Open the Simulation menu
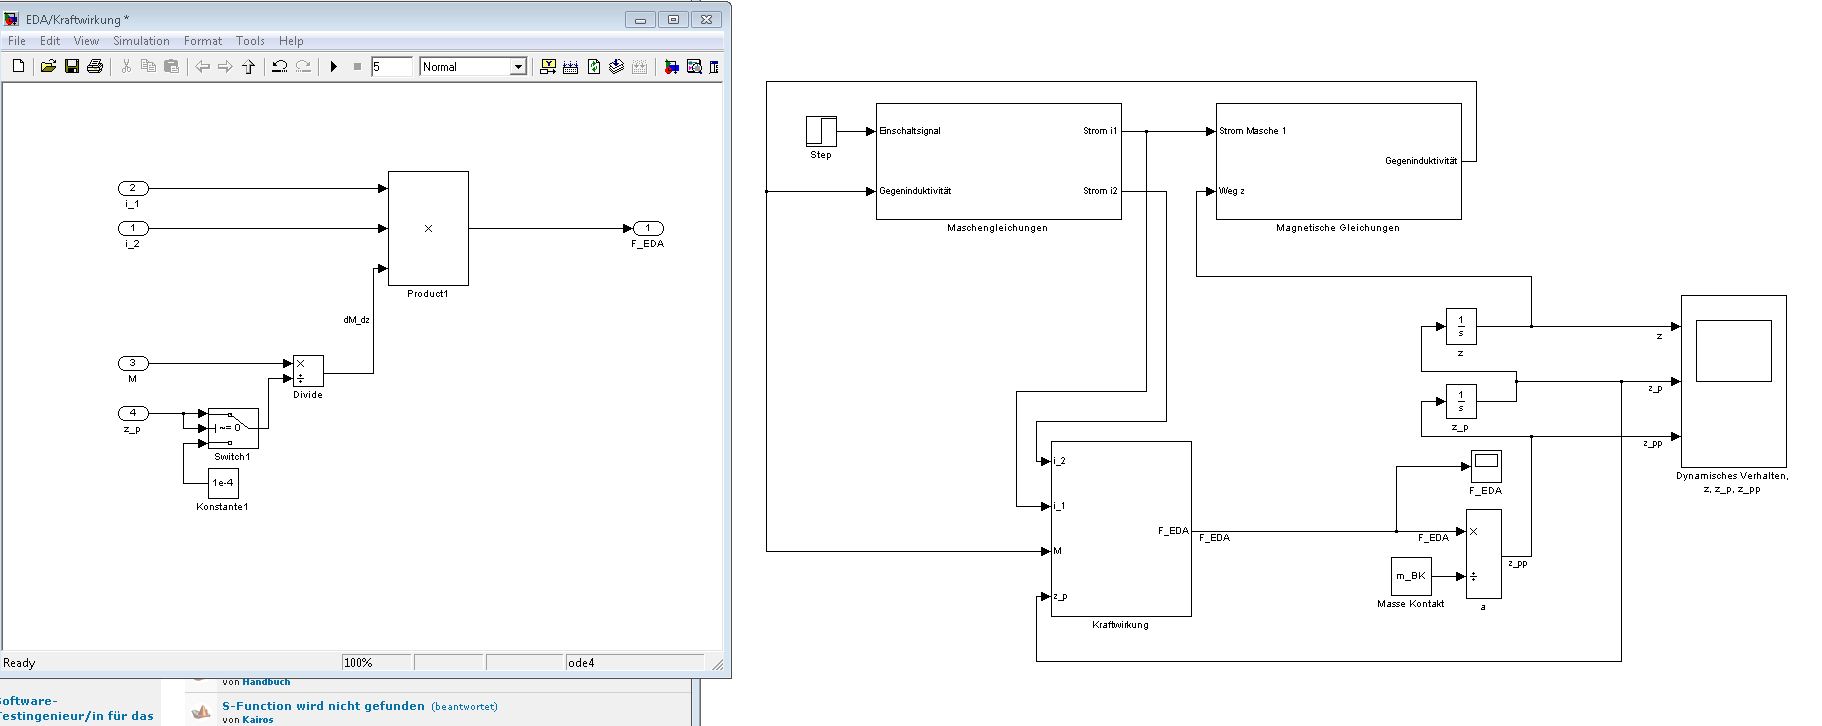Image resolution: width=1822 pixels, height=726 pixels. 141,41
